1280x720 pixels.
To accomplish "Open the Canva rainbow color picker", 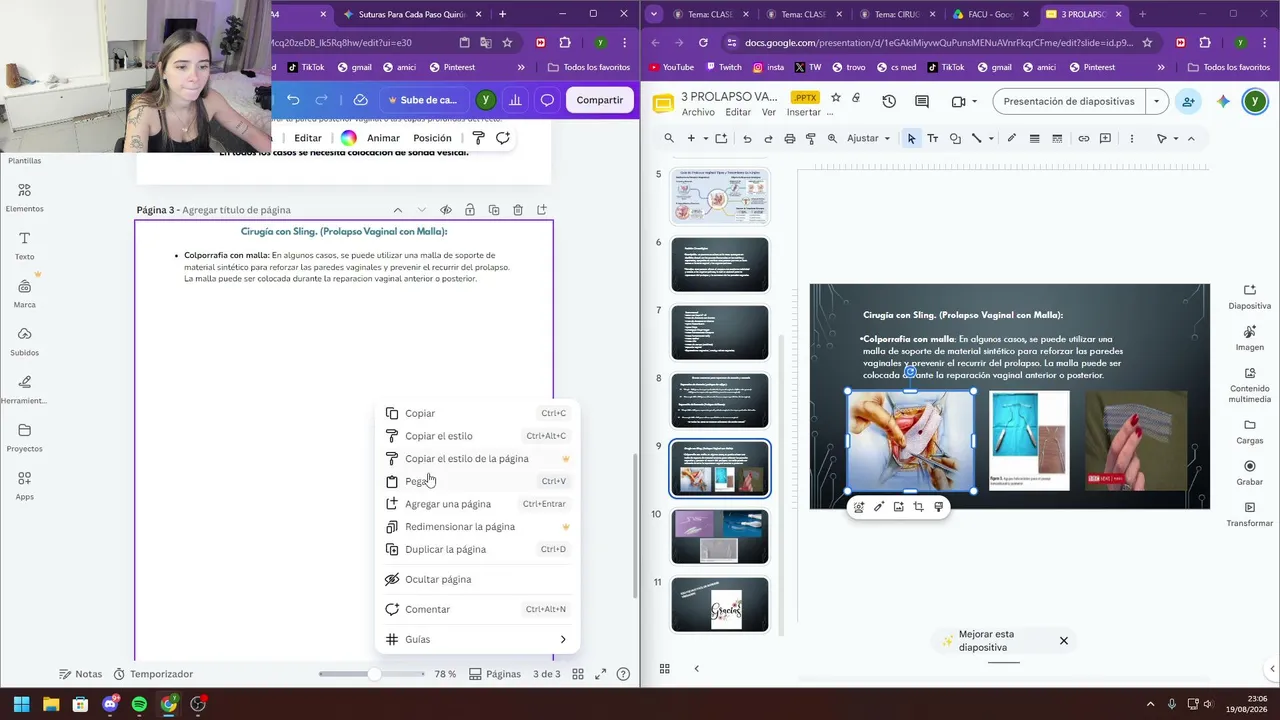I will click(x=348, y=138).
